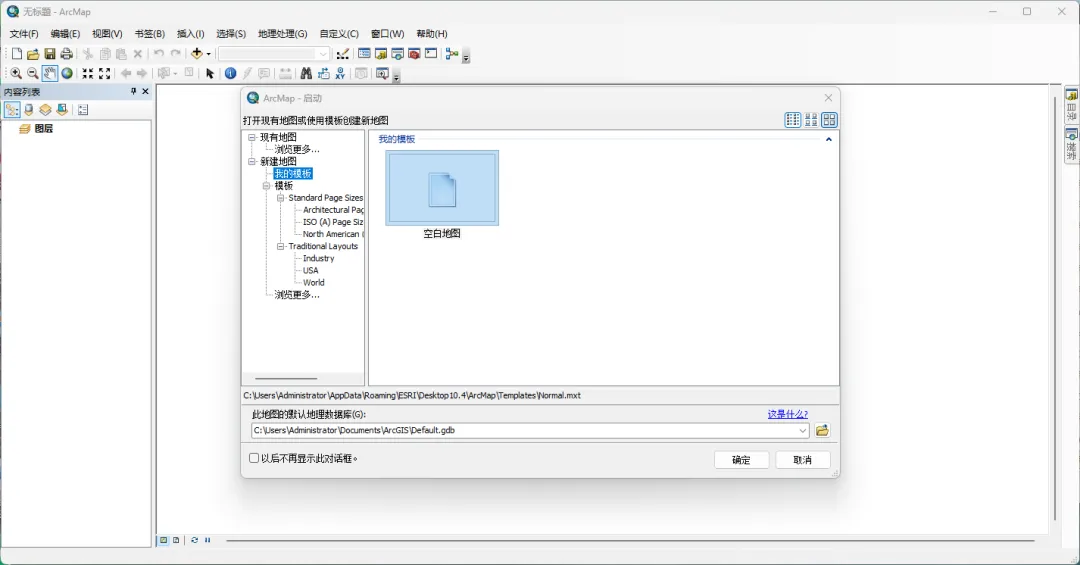
Task: Open the map scale combo box
Action: (x=274, y=54)
